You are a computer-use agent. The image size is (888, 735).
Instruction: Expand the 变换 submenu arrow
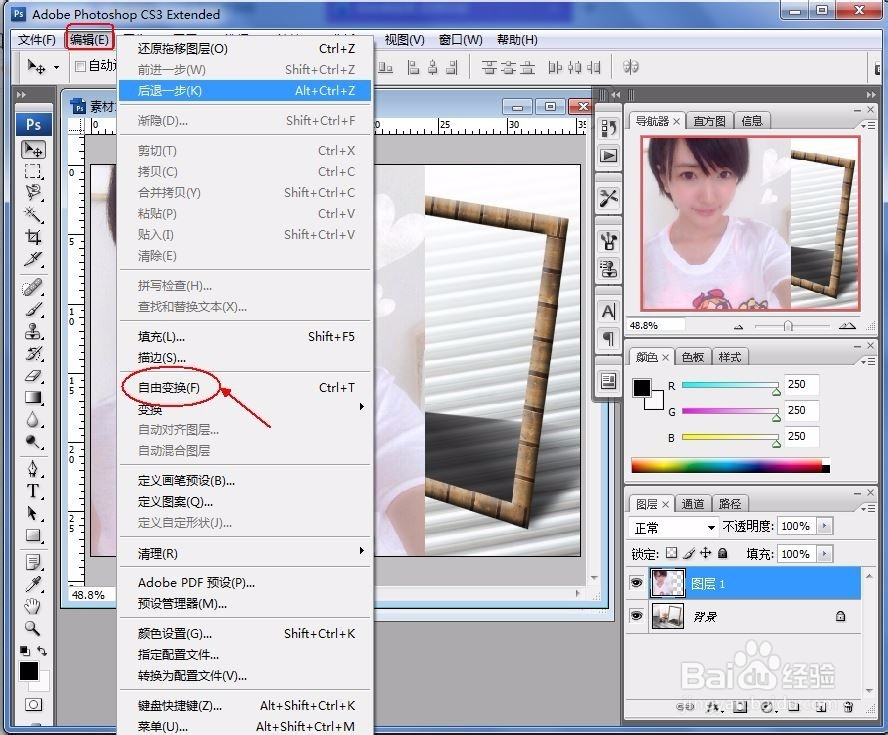point(362,407)
